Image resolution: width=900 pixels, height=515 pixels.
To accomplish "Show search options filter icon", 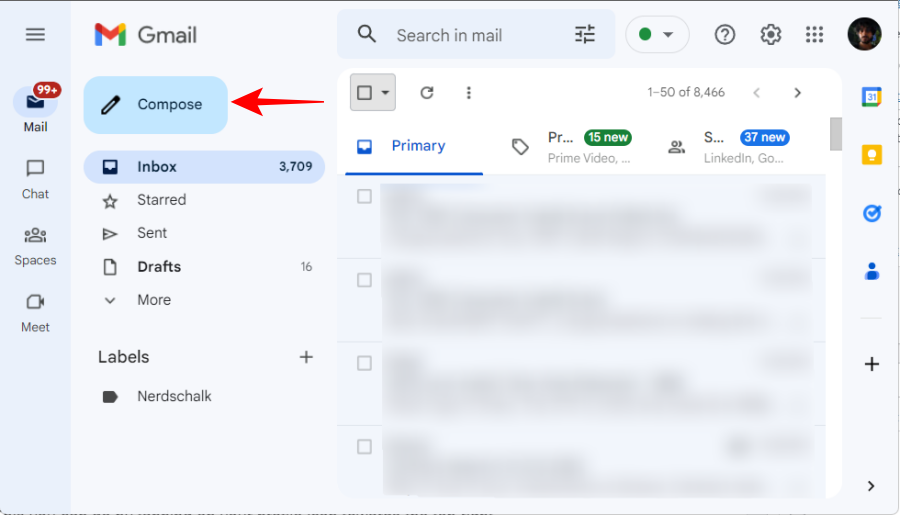I will 585,34.
